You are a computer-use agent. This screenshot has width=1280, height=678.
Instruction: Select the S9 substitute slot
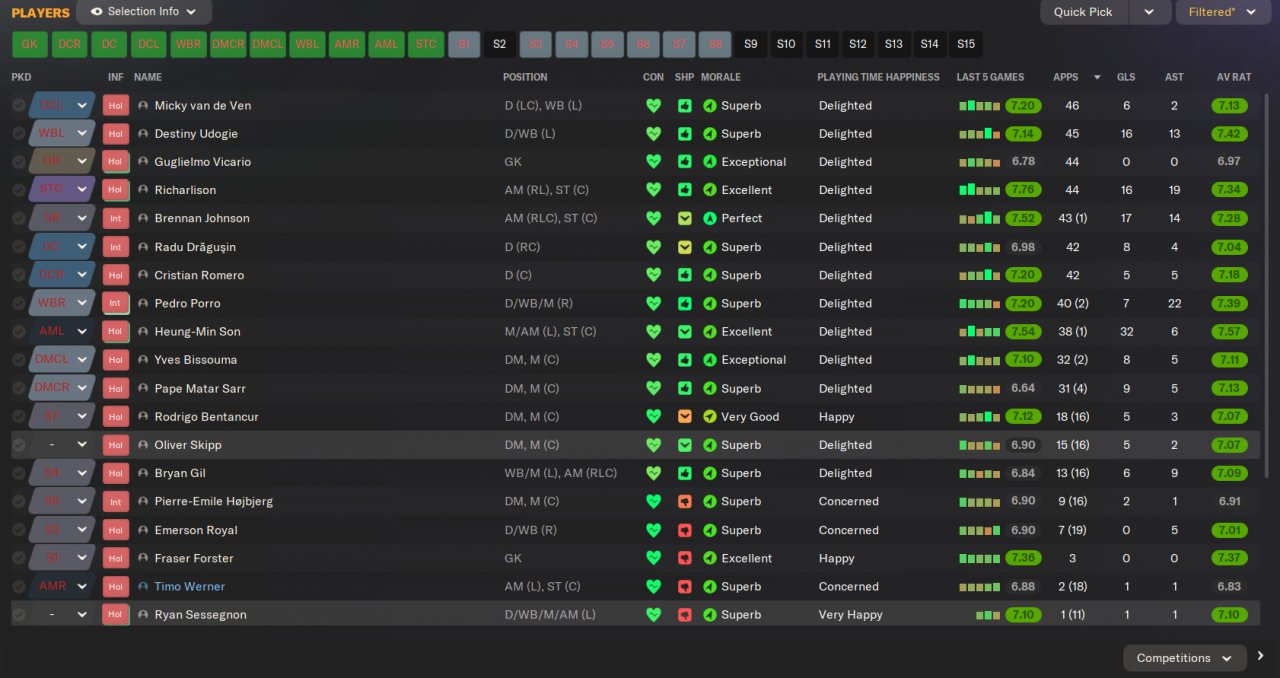(x=751, y=44)
